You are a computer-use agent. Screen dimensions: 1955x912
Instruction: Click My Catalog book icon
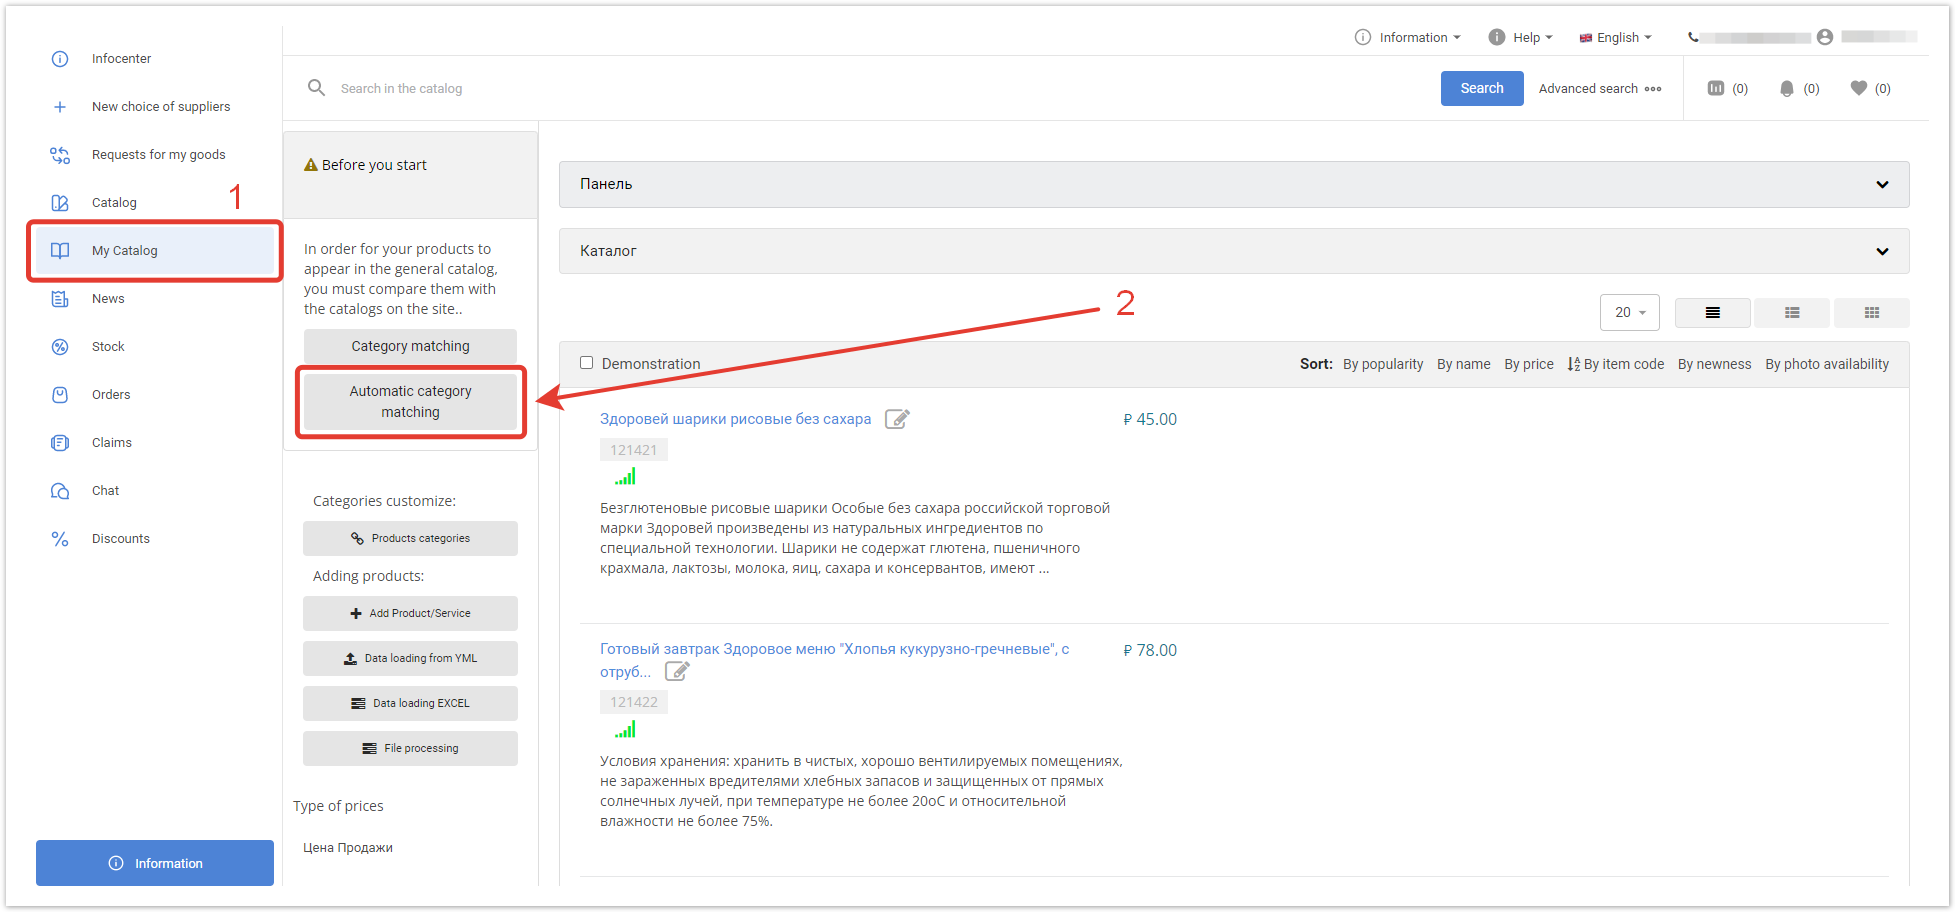[x=60, y=251]
